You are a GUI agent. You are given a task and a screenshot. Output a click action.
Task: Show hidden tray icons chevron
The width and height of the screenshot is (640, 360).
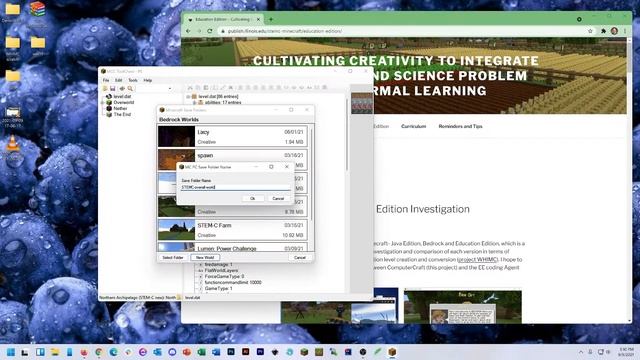(x=580, y=352)
